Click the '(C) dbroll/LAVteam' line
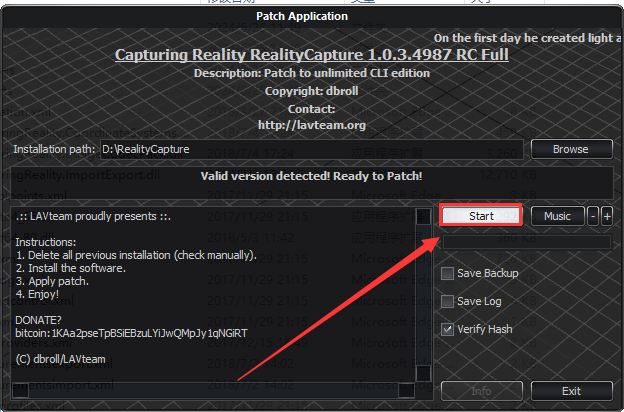Viewport: 624px width, 412px height. point(60,359)
